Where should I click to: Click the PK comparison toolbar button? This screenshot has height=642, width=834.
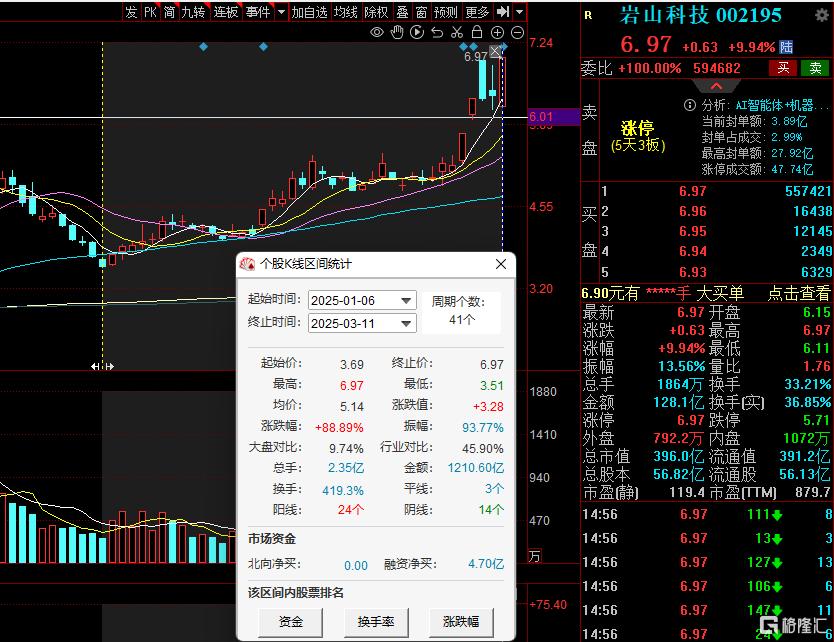click(x=151, y=12)
